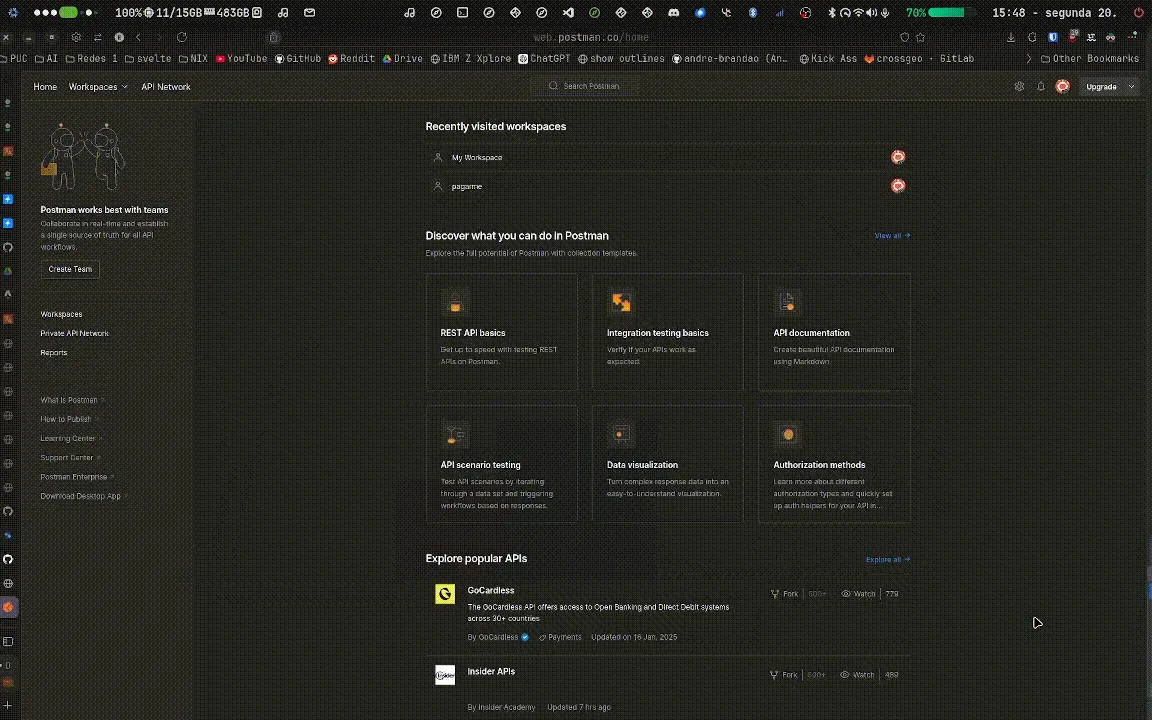This screenshot has width=1152, height=720.
Task: Click the volume icon in menu bar
Action: (871, 12)
